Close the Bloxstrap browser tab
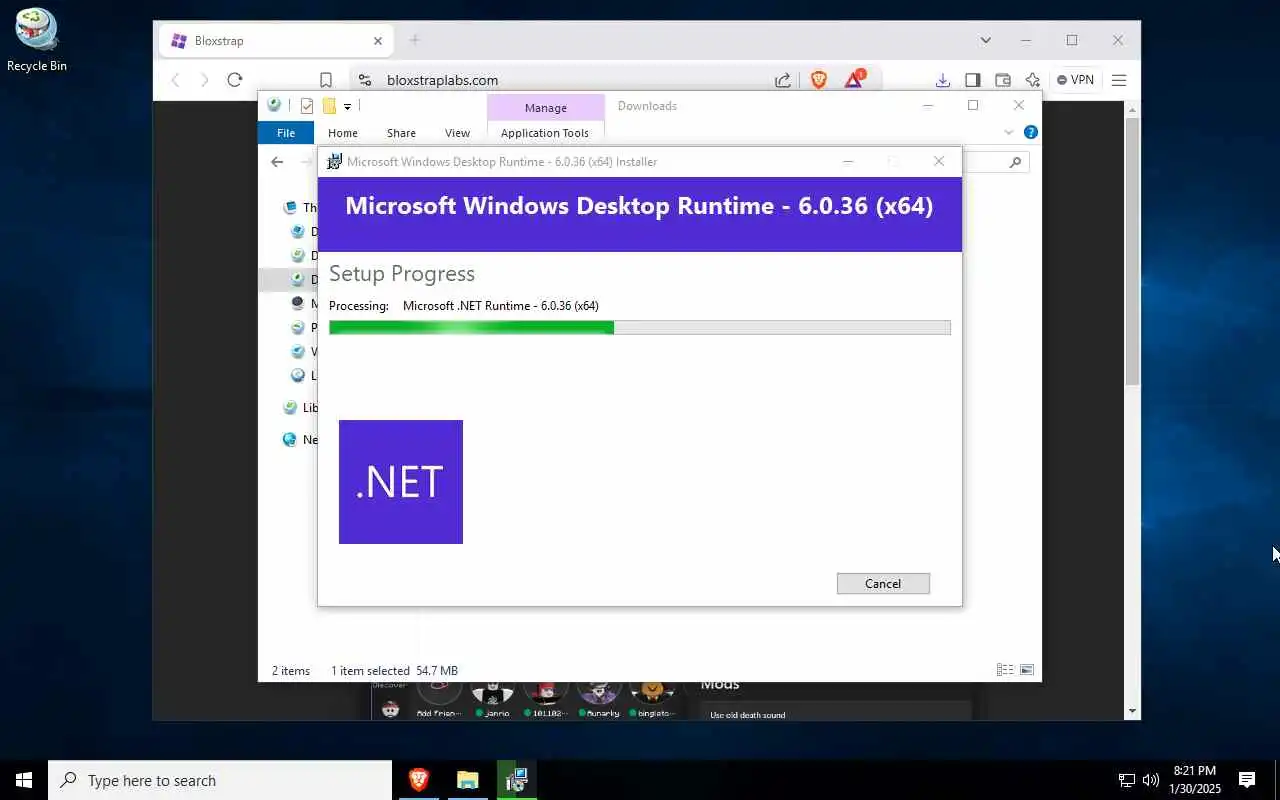 tap(378, 41)
